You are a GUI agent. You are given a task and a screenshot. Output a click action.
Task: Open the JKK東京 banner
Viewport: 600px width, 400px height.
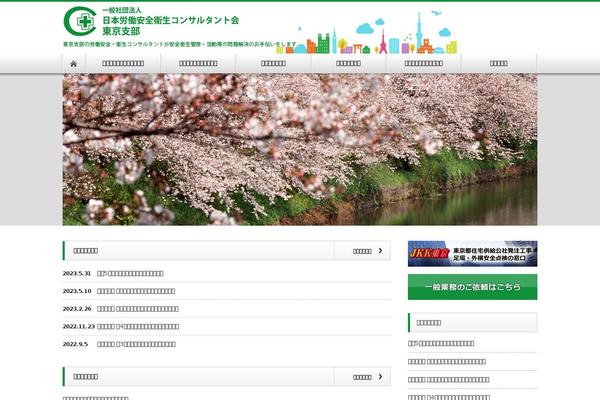[x=472, y=254]
